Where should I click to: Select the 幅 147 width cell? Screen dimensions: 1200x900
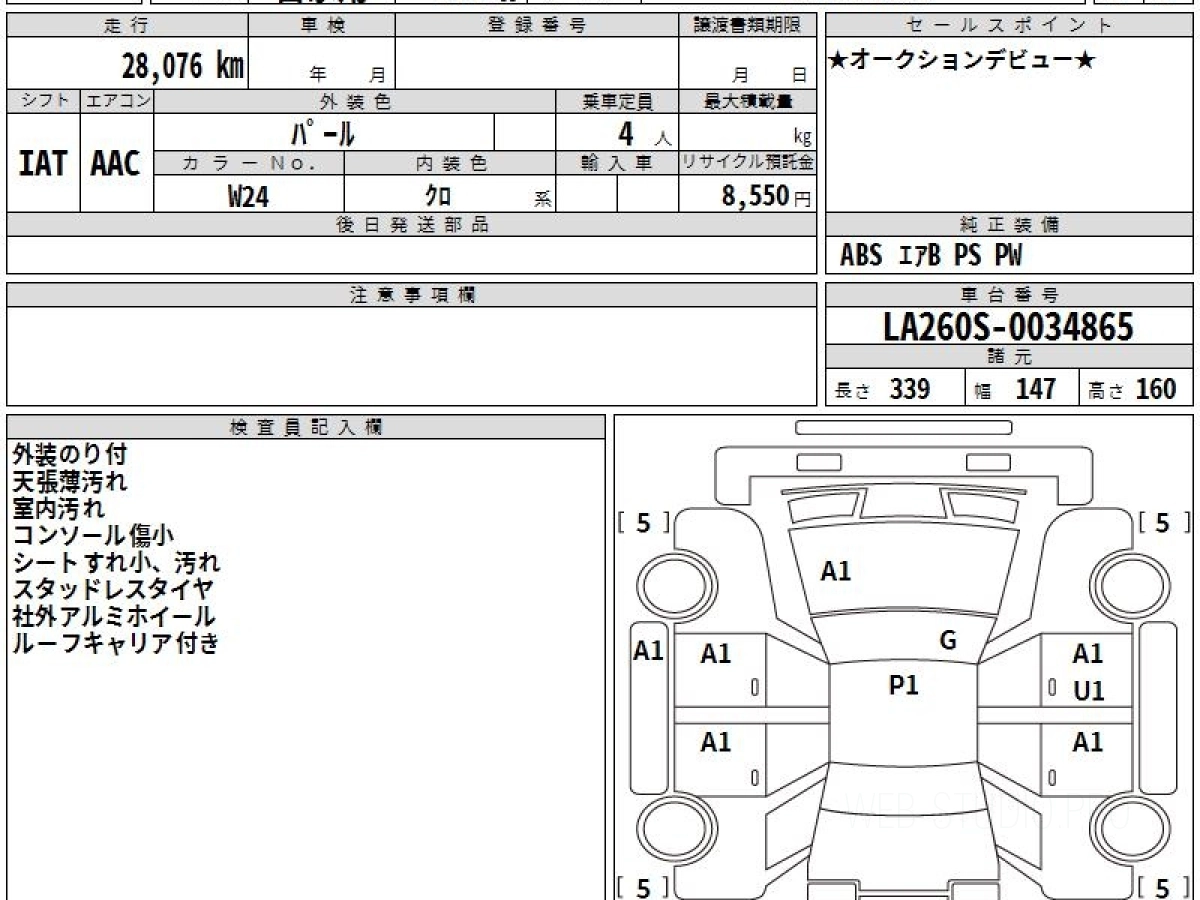[1022, 389]
